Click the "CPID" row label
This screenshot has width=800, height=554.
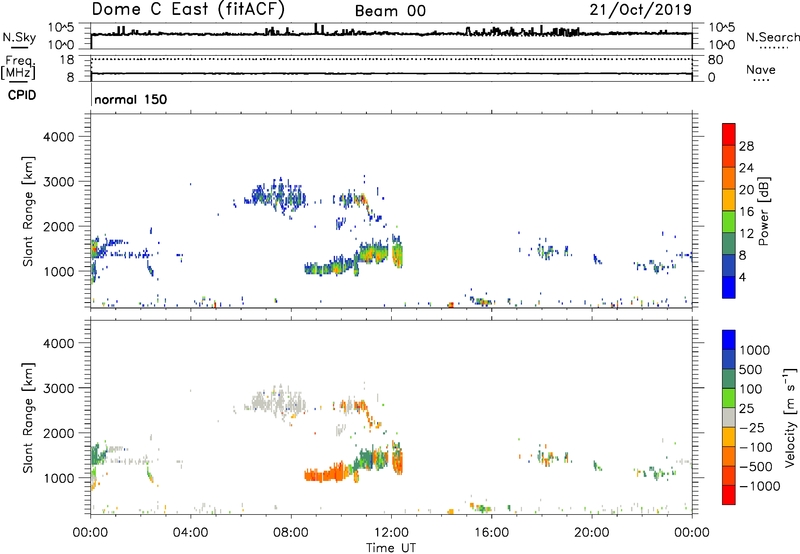coord(22,95)
